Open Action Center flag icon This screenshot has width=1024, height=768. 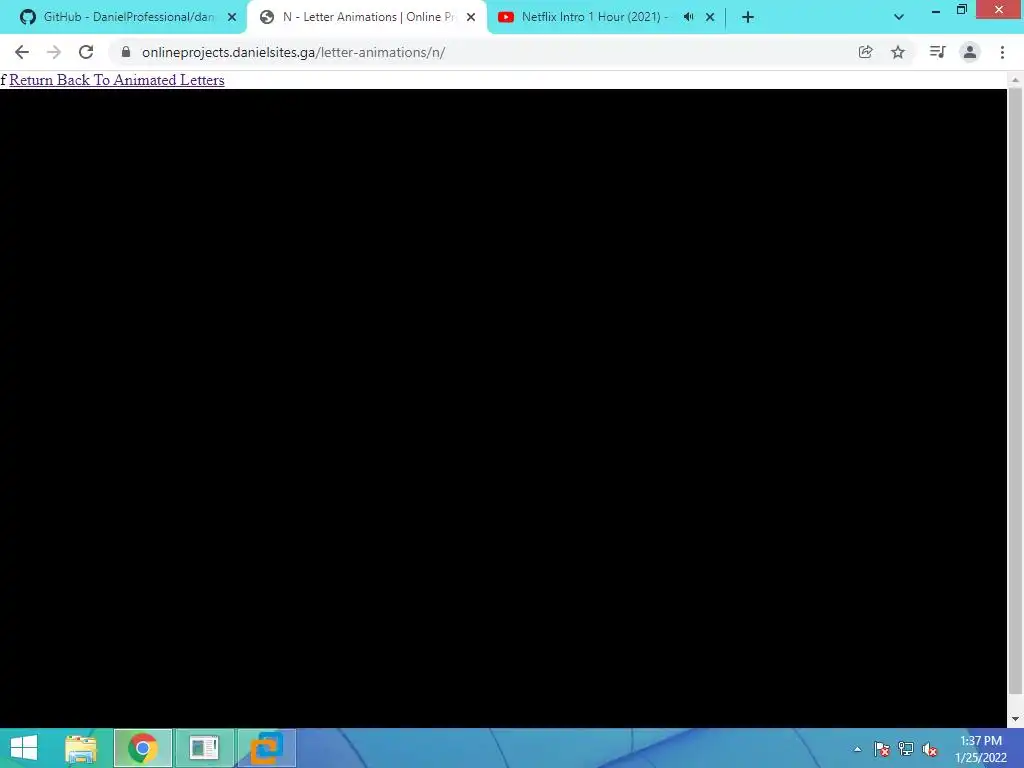click(x=881, y=749)
